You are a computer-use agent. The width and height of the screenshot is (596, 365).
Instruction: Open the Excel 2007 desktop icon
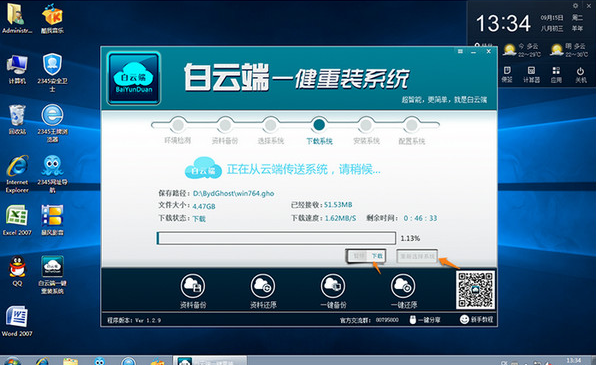17,220
